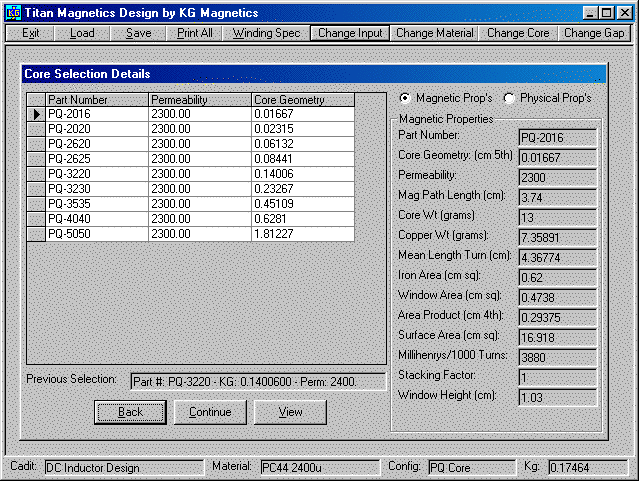Screen dimensions: 639x481
Task: Select the PQ-2620 part number cell
Action: click(97, 144)
